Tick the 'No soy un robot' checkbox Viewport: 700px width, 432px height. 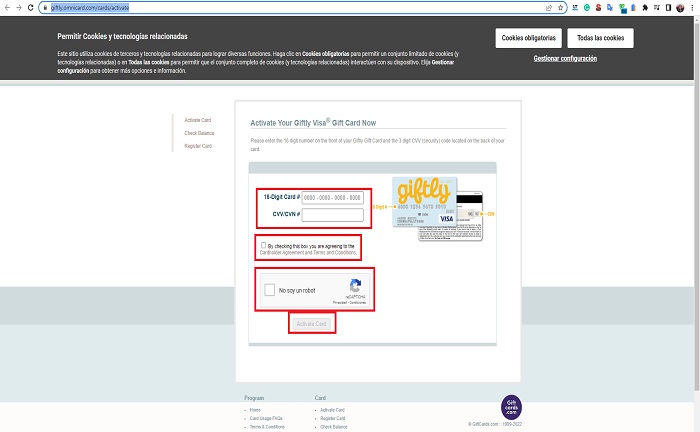click(270, 290)
